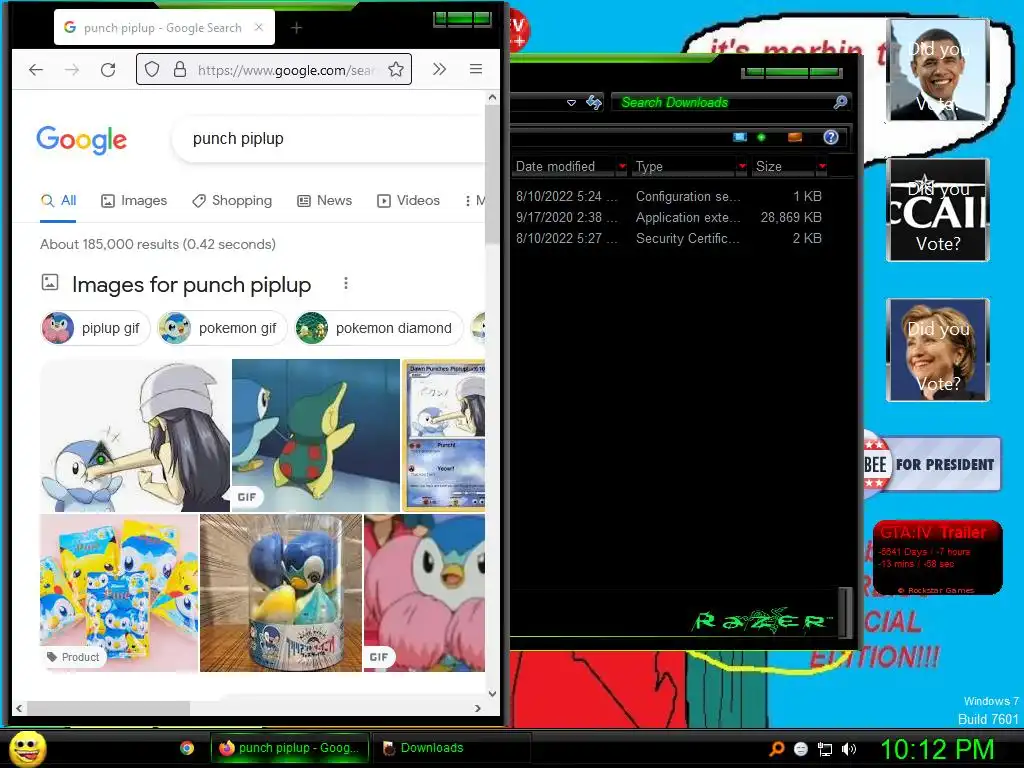Click the browser page scroll up arrow
This screenshot has height=768, width=1024.
pos(492,97)
